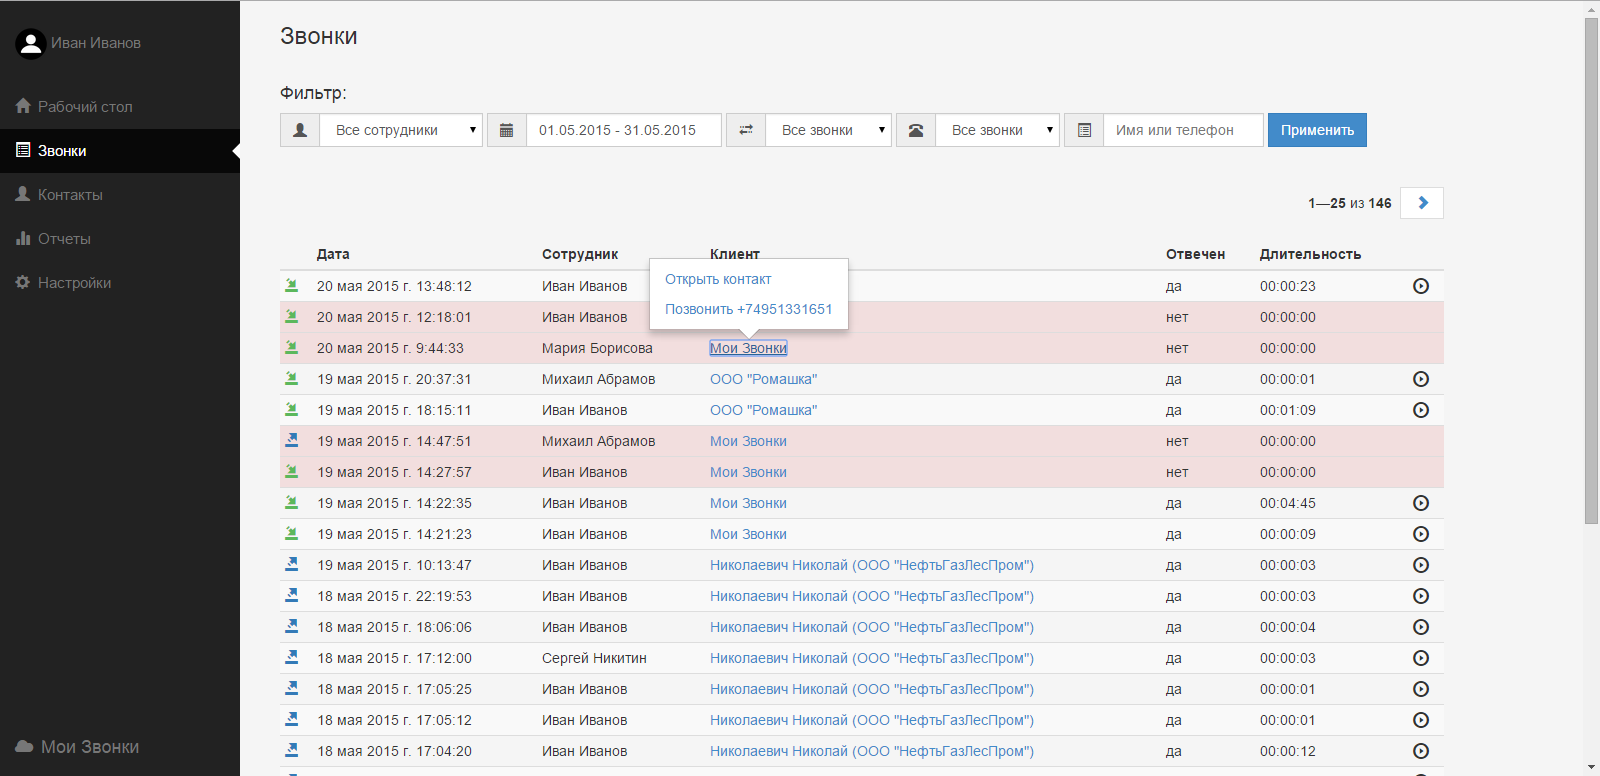Click the Мои Звонки logo at sidebar bottom
Screen dimensions: 1600x776
tap(77, 747)
